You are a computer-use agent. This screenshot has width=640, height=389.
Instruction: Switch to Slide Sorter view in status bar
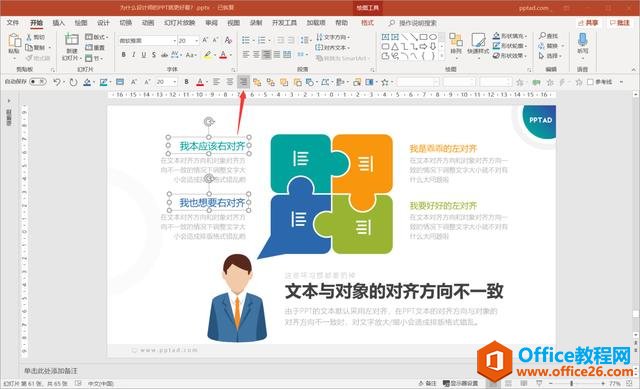pos(509,384)
